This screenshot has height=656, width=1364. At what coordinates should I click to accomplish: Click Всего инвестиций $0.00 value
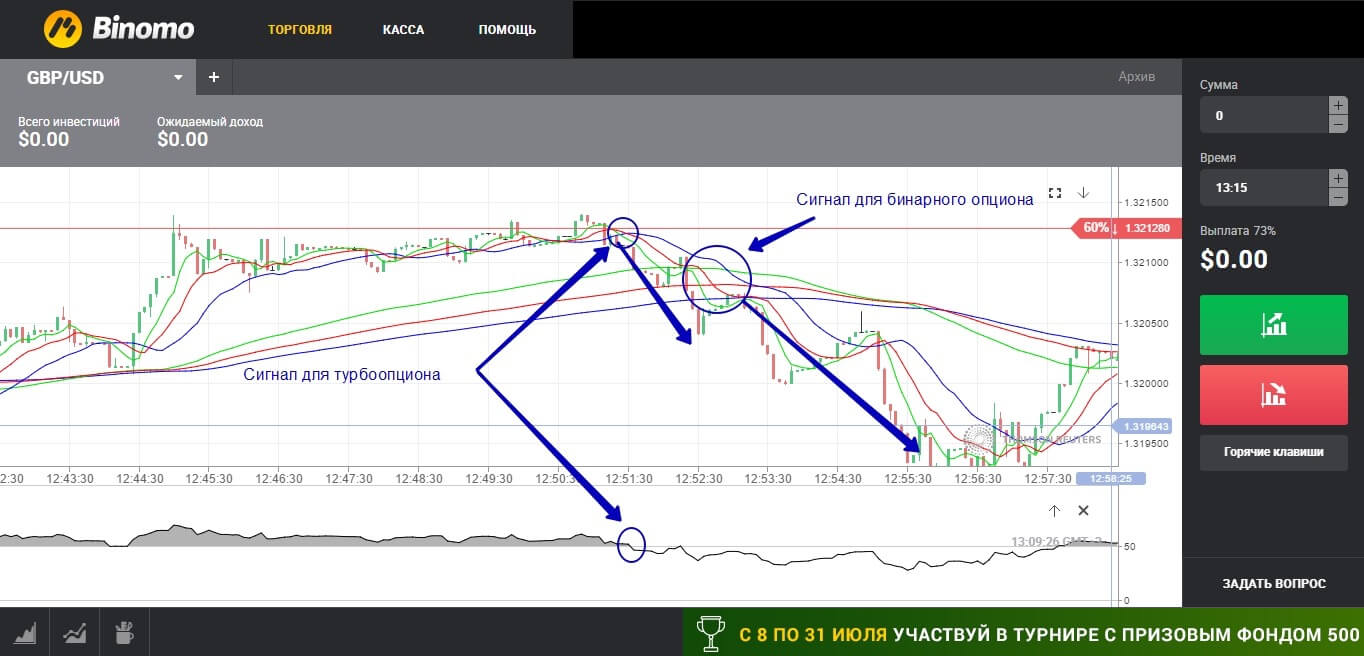[44, 139]
